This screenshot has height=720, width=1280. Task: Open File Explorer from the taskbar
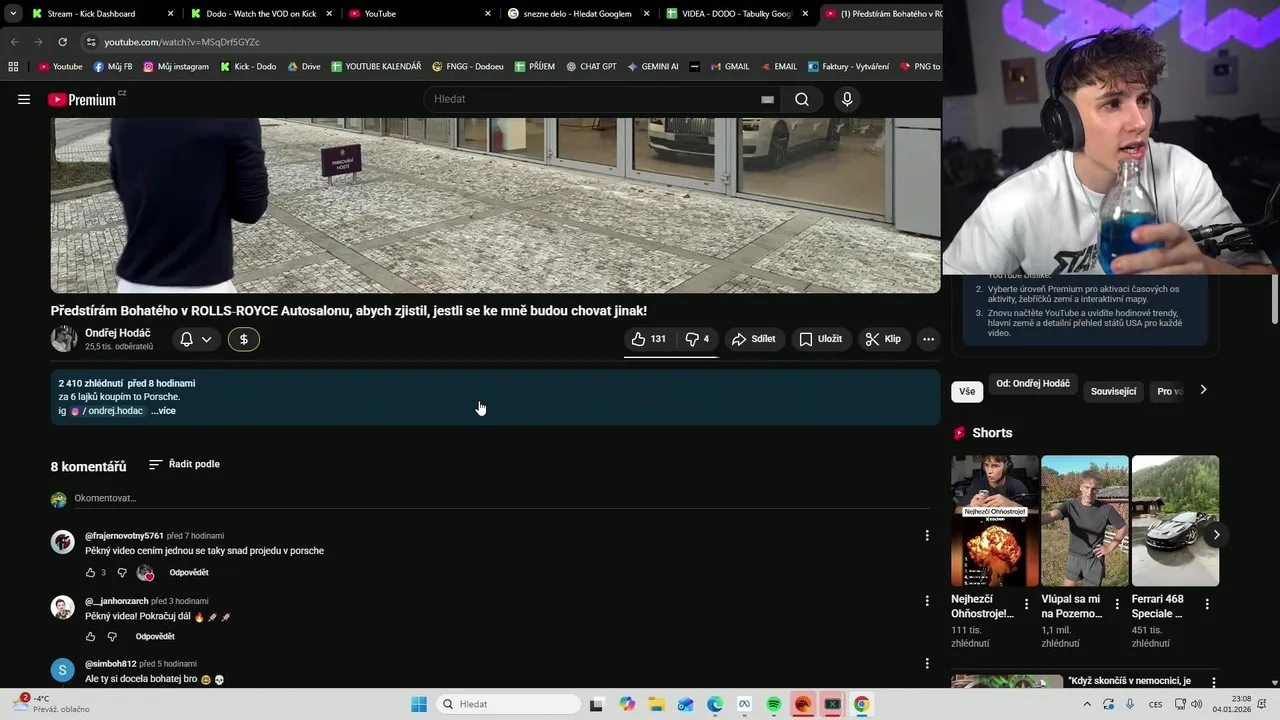[656, 704]
